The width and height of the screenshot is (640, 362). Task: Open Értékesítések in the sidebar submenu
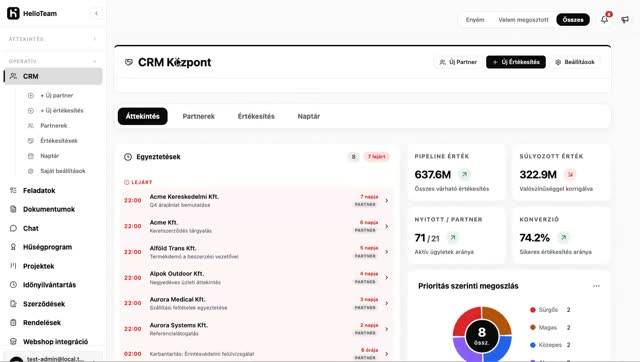[x=59, y=141]
